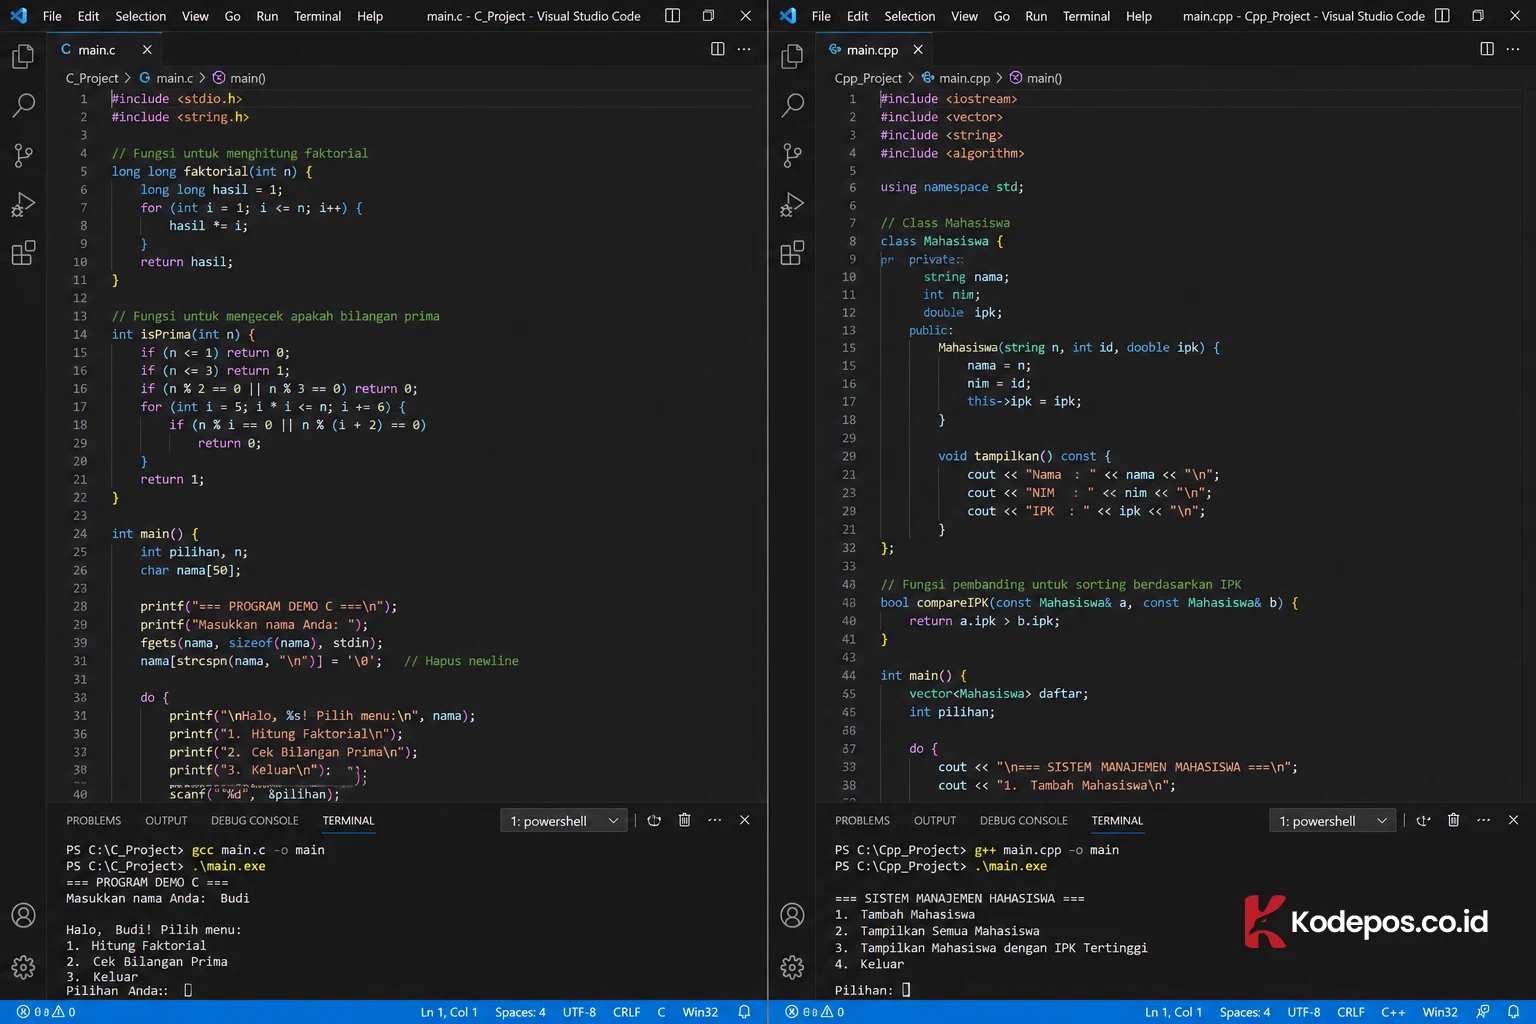This screenshot has width=1536, height=1024.
Task: Close the main.cpp tab
Action: [918, 49]
